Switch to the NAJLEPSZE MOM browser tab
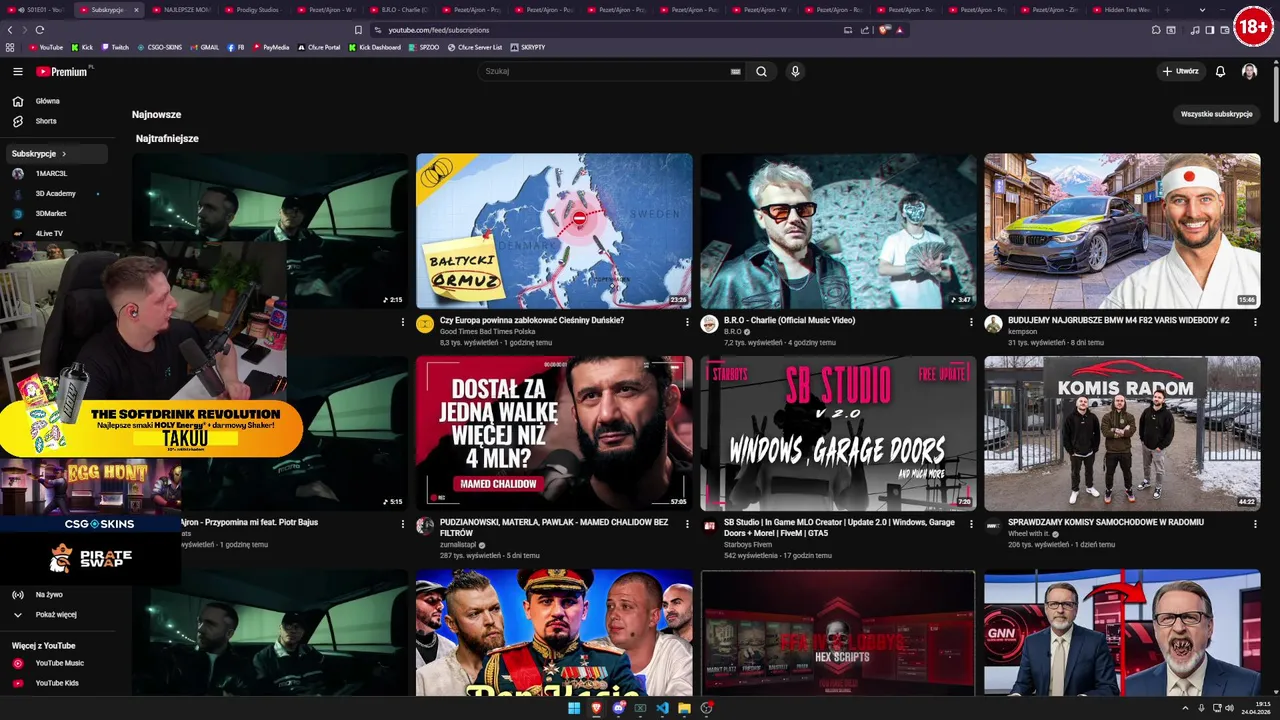 181,9
